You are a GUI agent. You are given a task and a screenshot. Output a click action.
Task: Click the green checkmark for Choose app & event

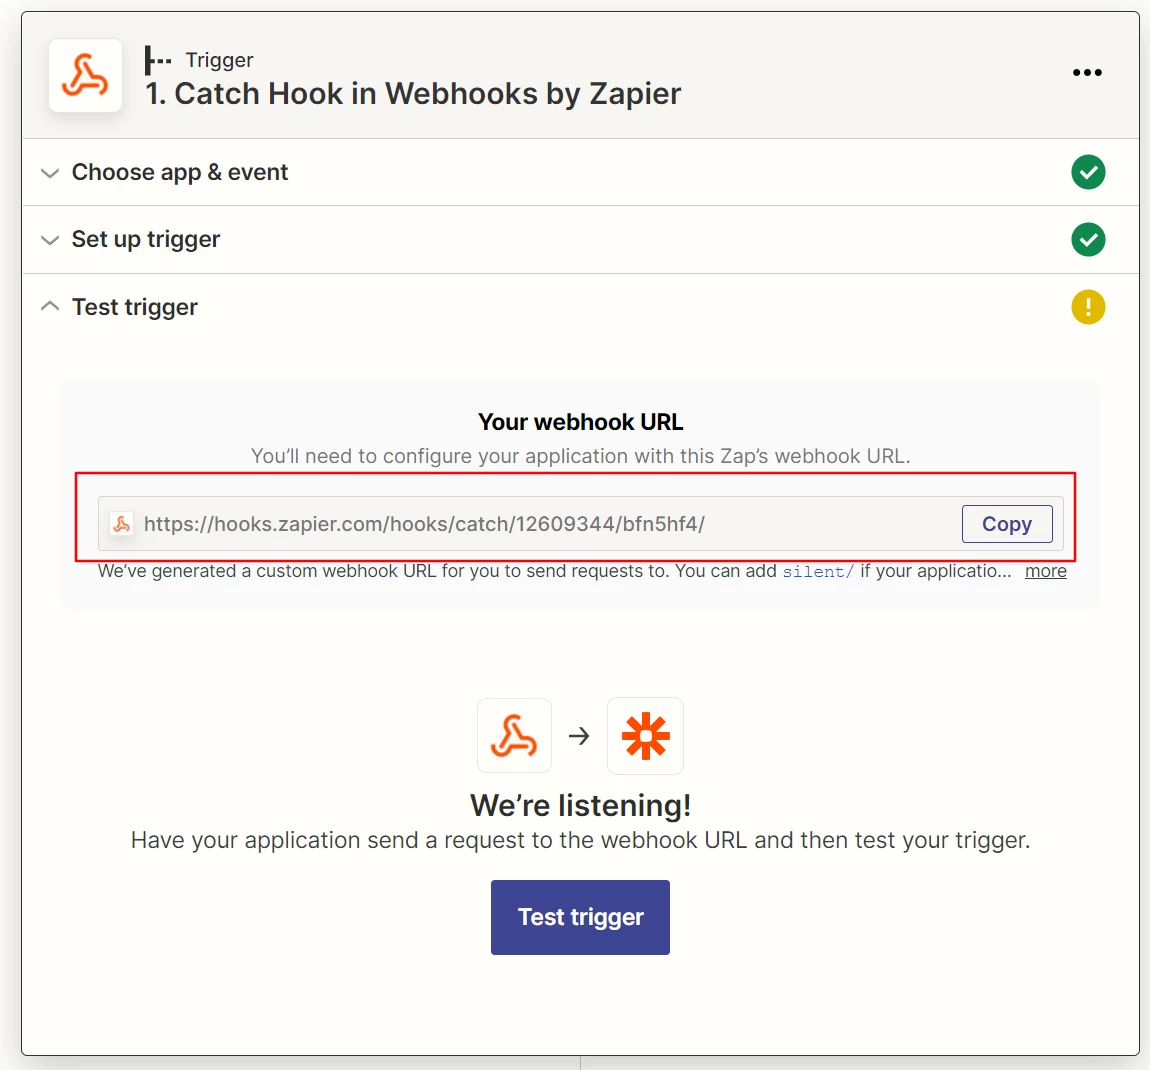point(1088,172)
